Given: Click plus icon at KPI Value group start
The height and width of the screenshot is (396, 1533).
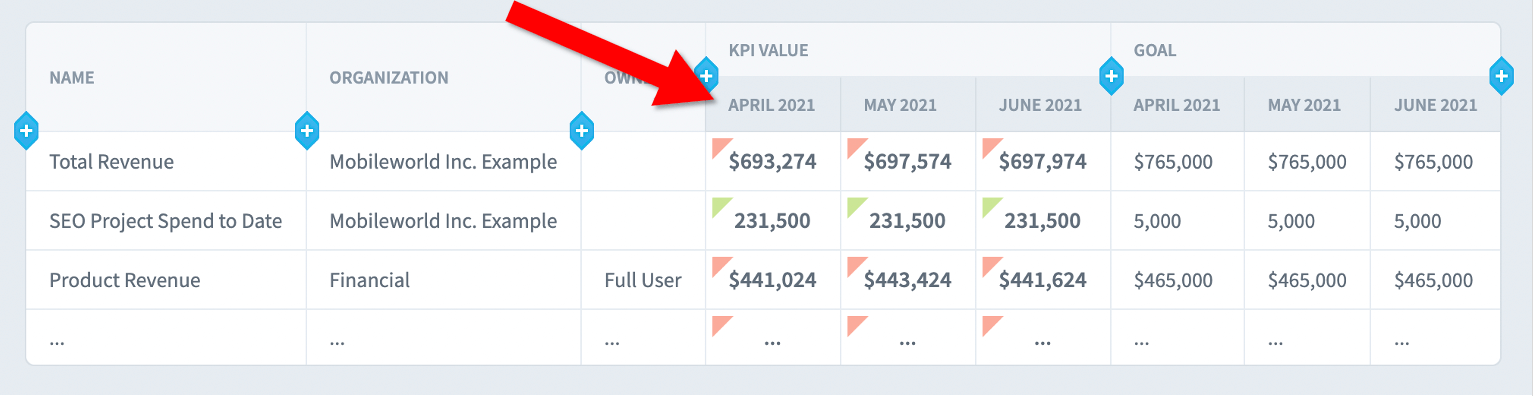Looking at the screenshot, I should [706, 75].
